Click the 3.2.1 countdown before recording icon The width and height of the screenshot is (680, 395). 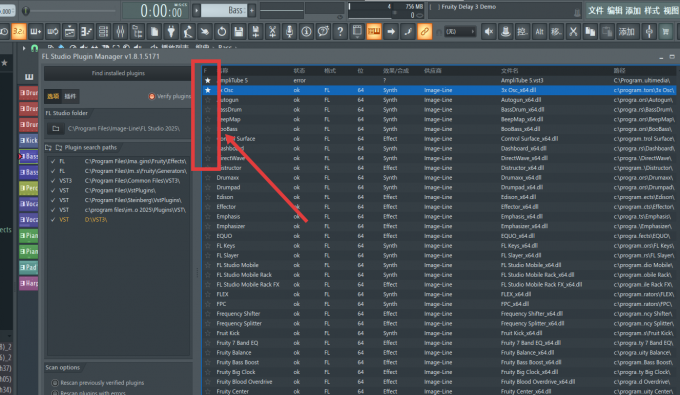19,32
